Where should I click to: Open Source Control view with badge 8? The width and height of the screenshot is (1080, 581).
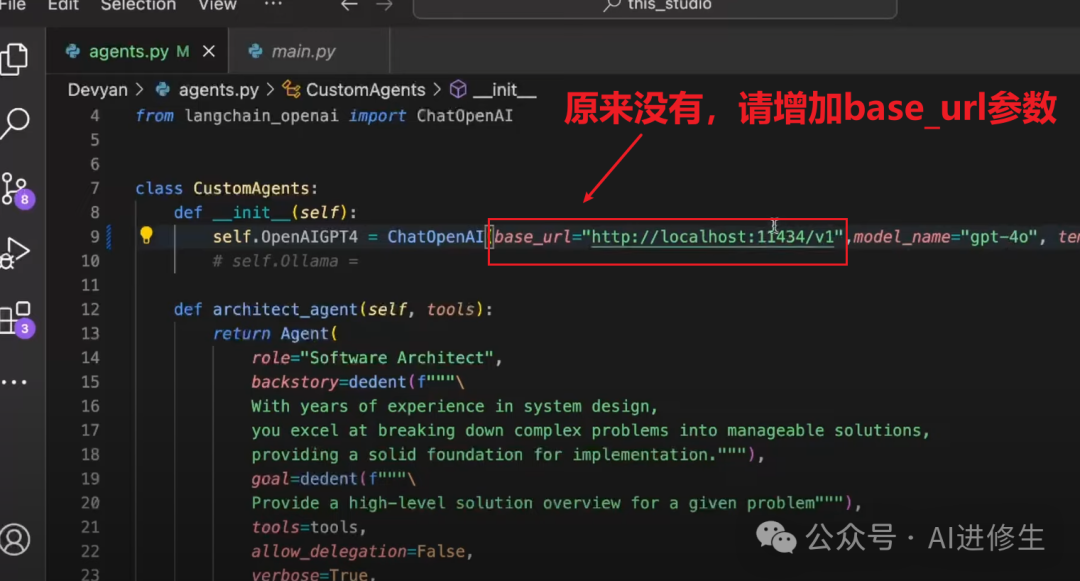pyautogui.click(x=17, y=189)
